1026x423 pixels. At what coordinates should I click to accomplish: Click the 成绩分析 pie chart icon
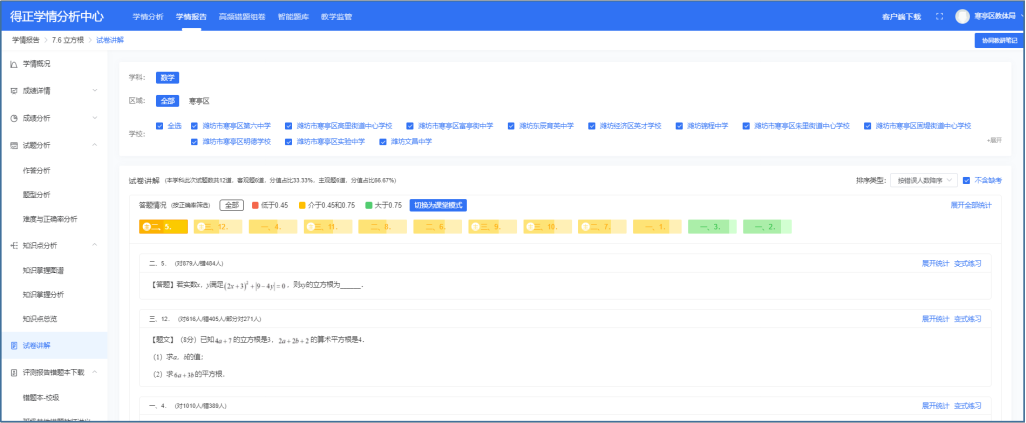tap(14, 118)
